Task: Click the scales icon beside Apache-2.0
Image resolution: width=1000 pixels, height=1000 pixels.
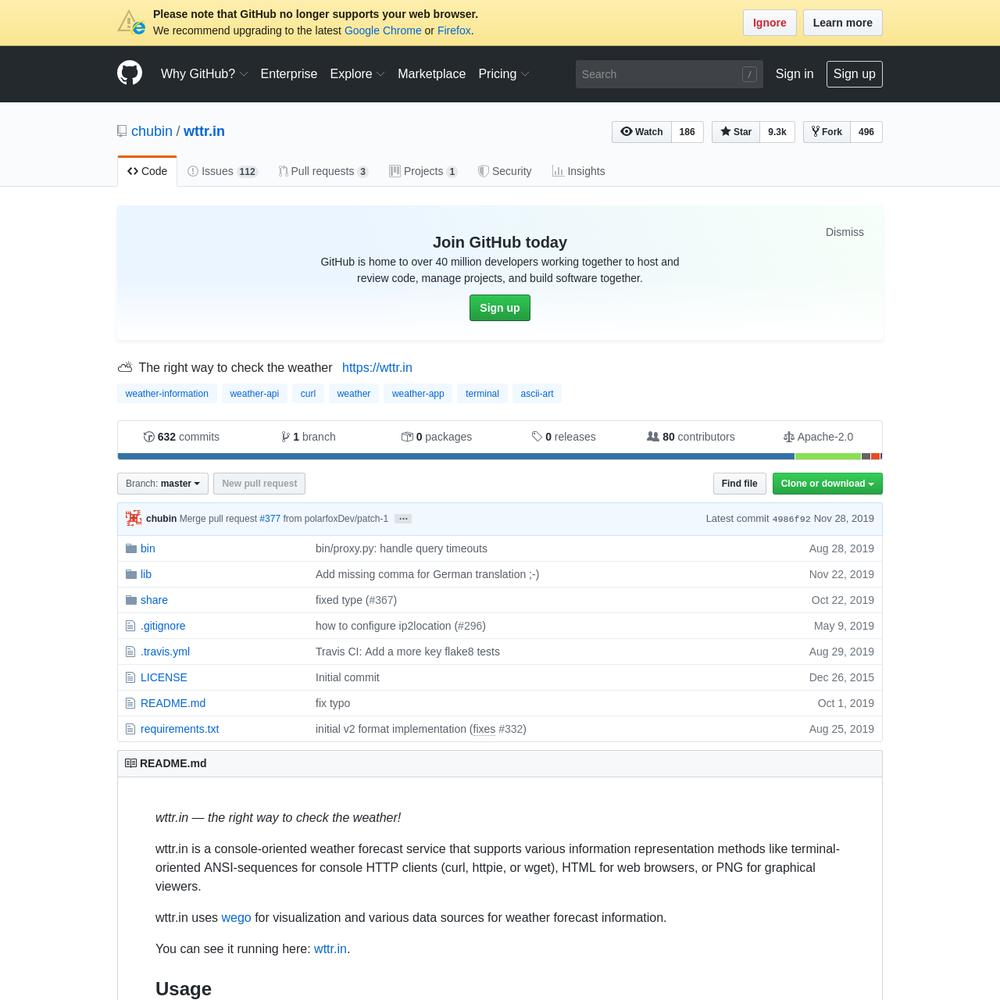Action: (789, 437)
